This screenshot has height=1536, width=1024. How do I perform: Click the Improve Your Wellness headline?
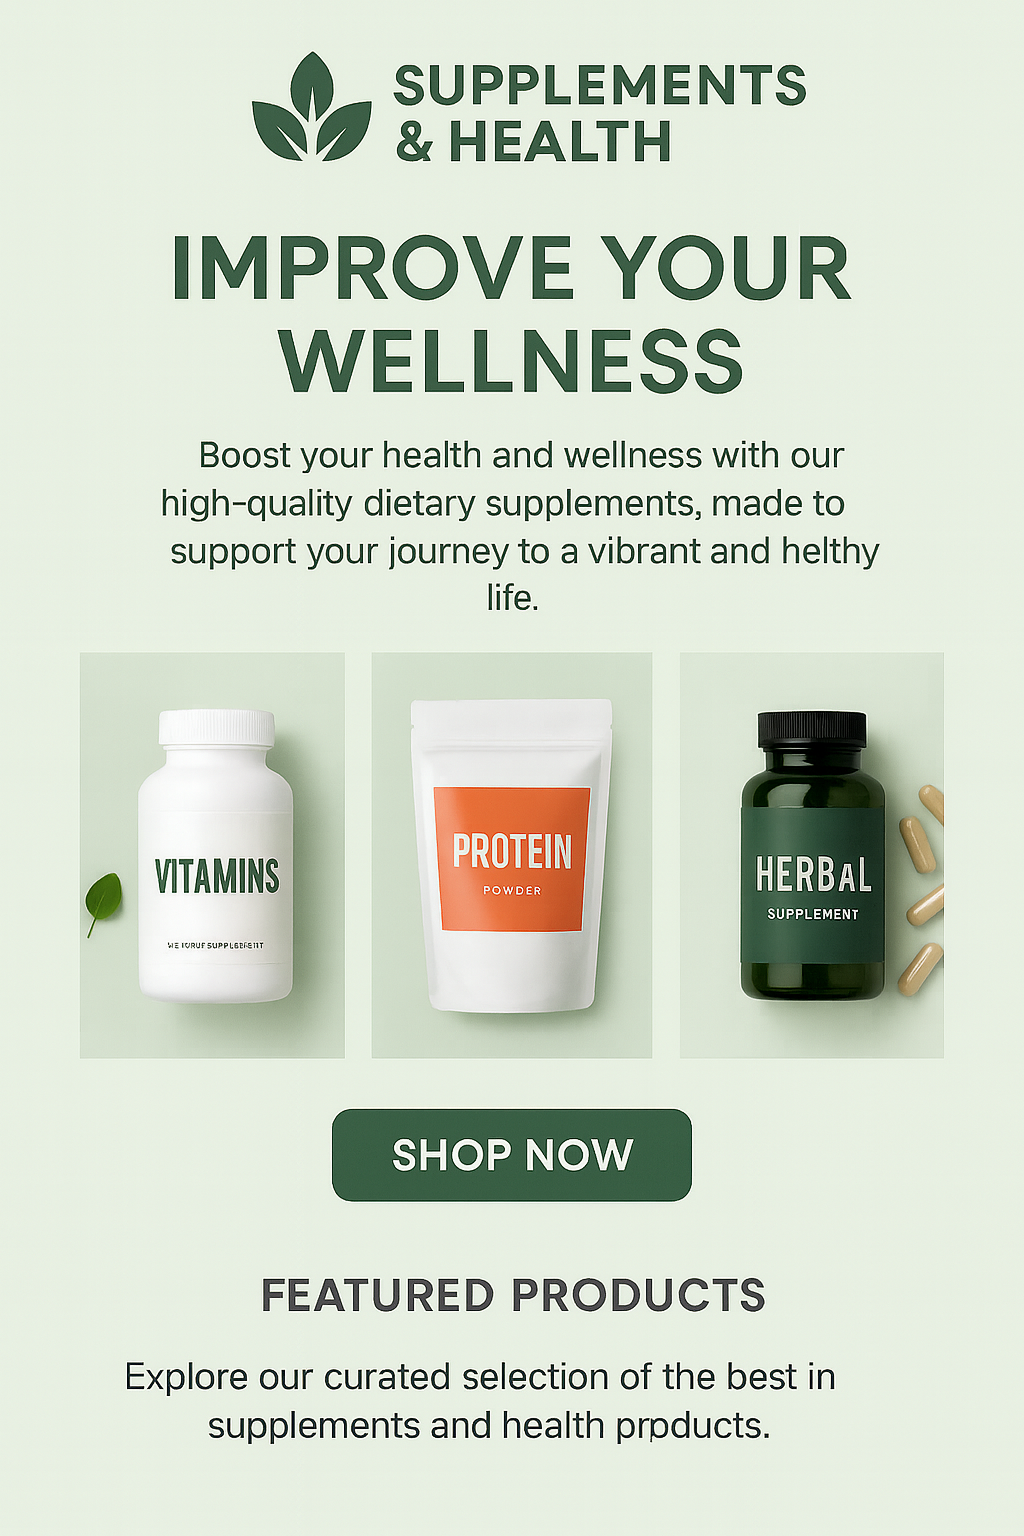(511, 314)
